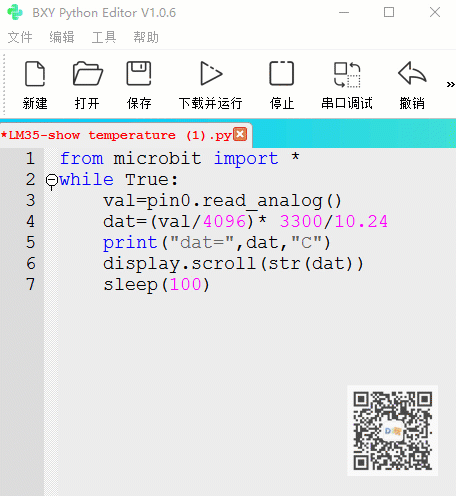
Task: Click the BXY Python Editor app logo
Action: pyautogui.click(x=15, y=12)
